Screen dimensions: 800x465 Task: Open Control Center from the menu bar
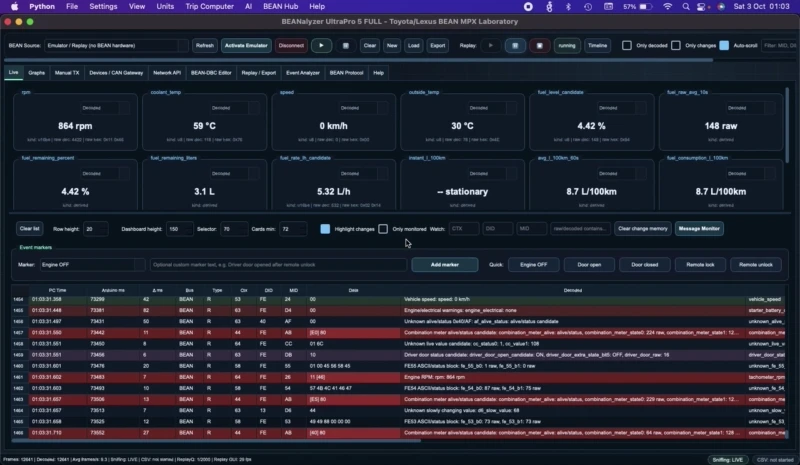(x=703, y=7)
